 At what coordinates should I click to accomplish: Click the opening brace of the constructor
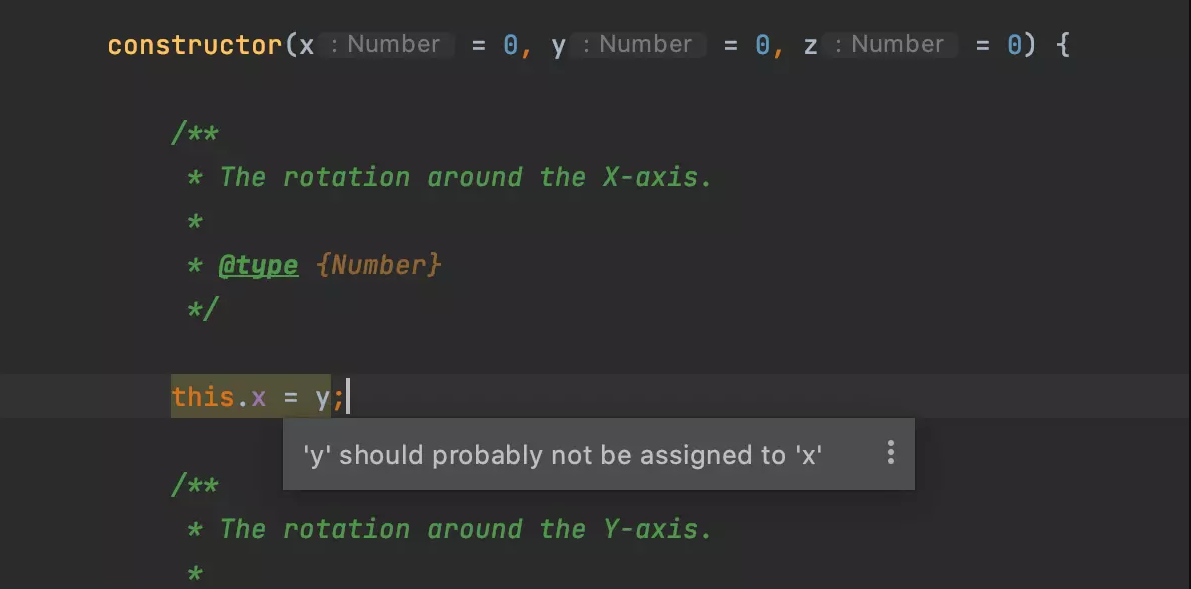coord(1063,44)
